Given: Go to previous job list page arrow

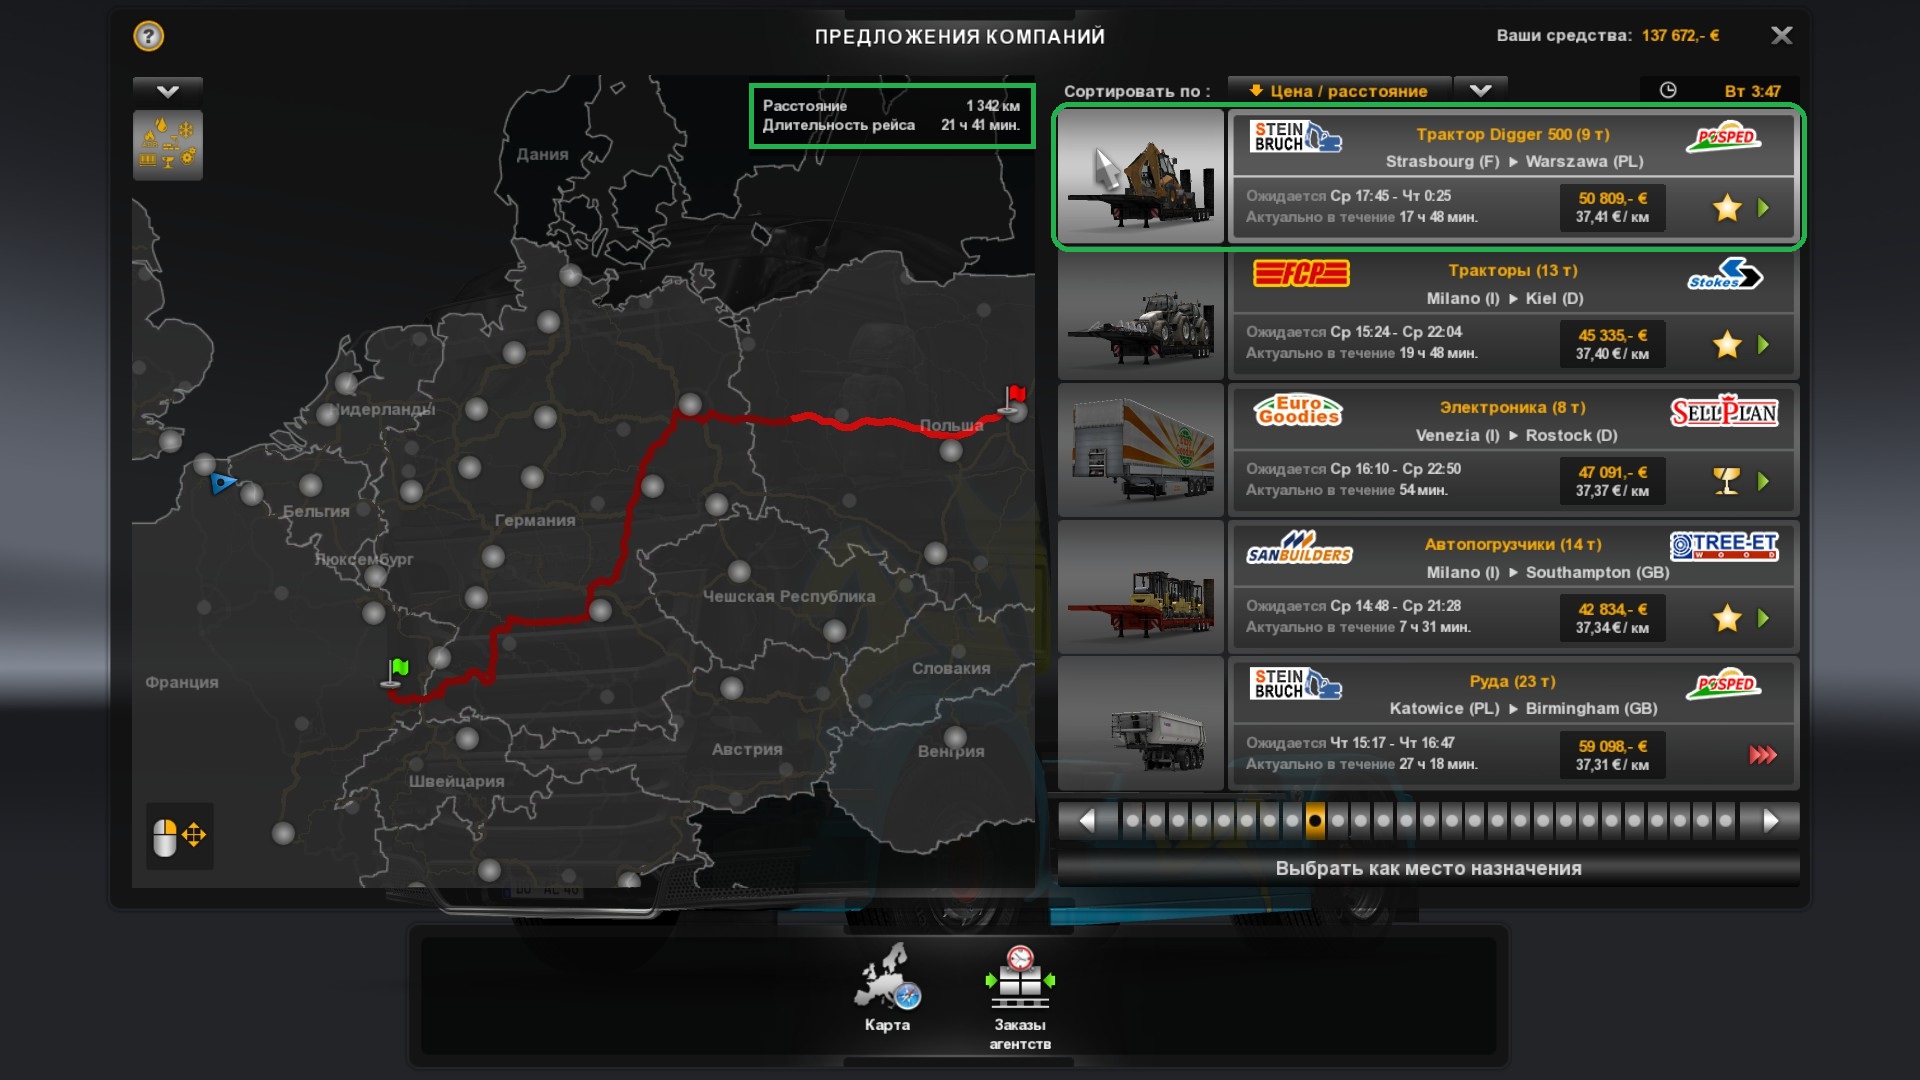Looking at the screenshot, I should tap(1087, 821).
